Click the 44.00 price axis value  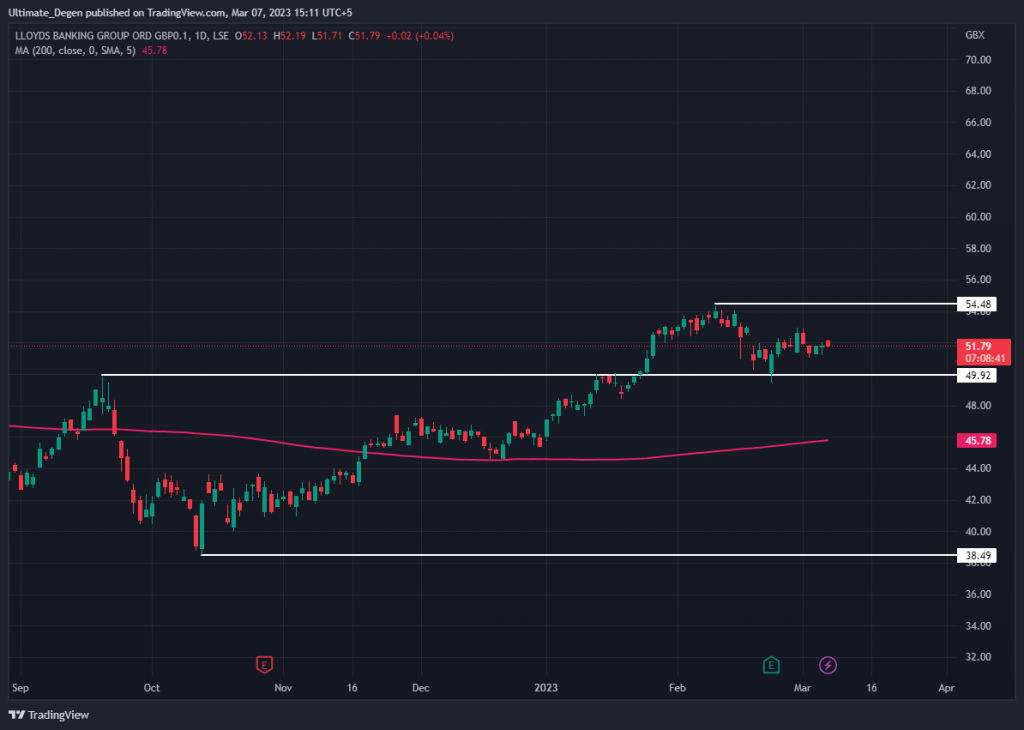pyautogui.click(x=978, y=468)
